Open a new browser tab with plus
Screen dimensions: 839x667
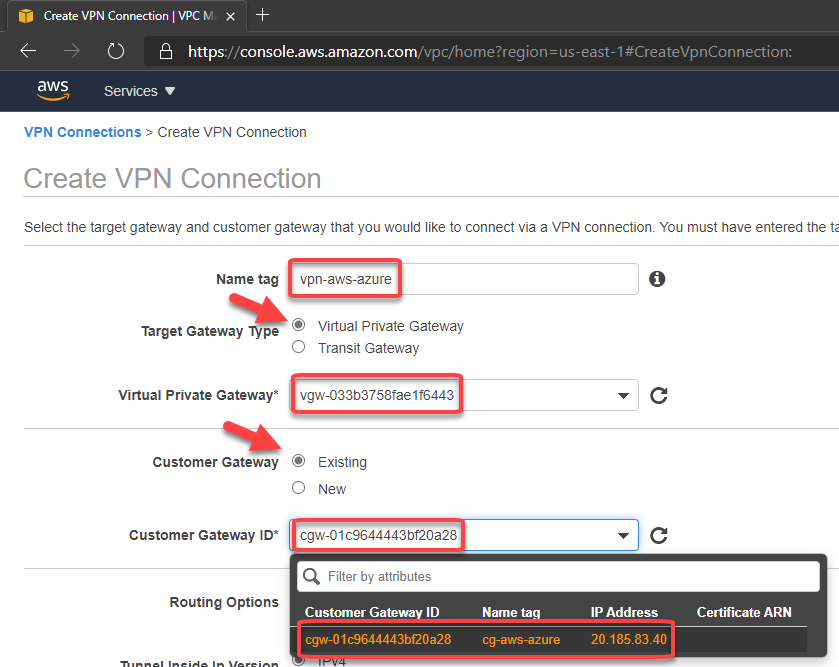point(262,15)
